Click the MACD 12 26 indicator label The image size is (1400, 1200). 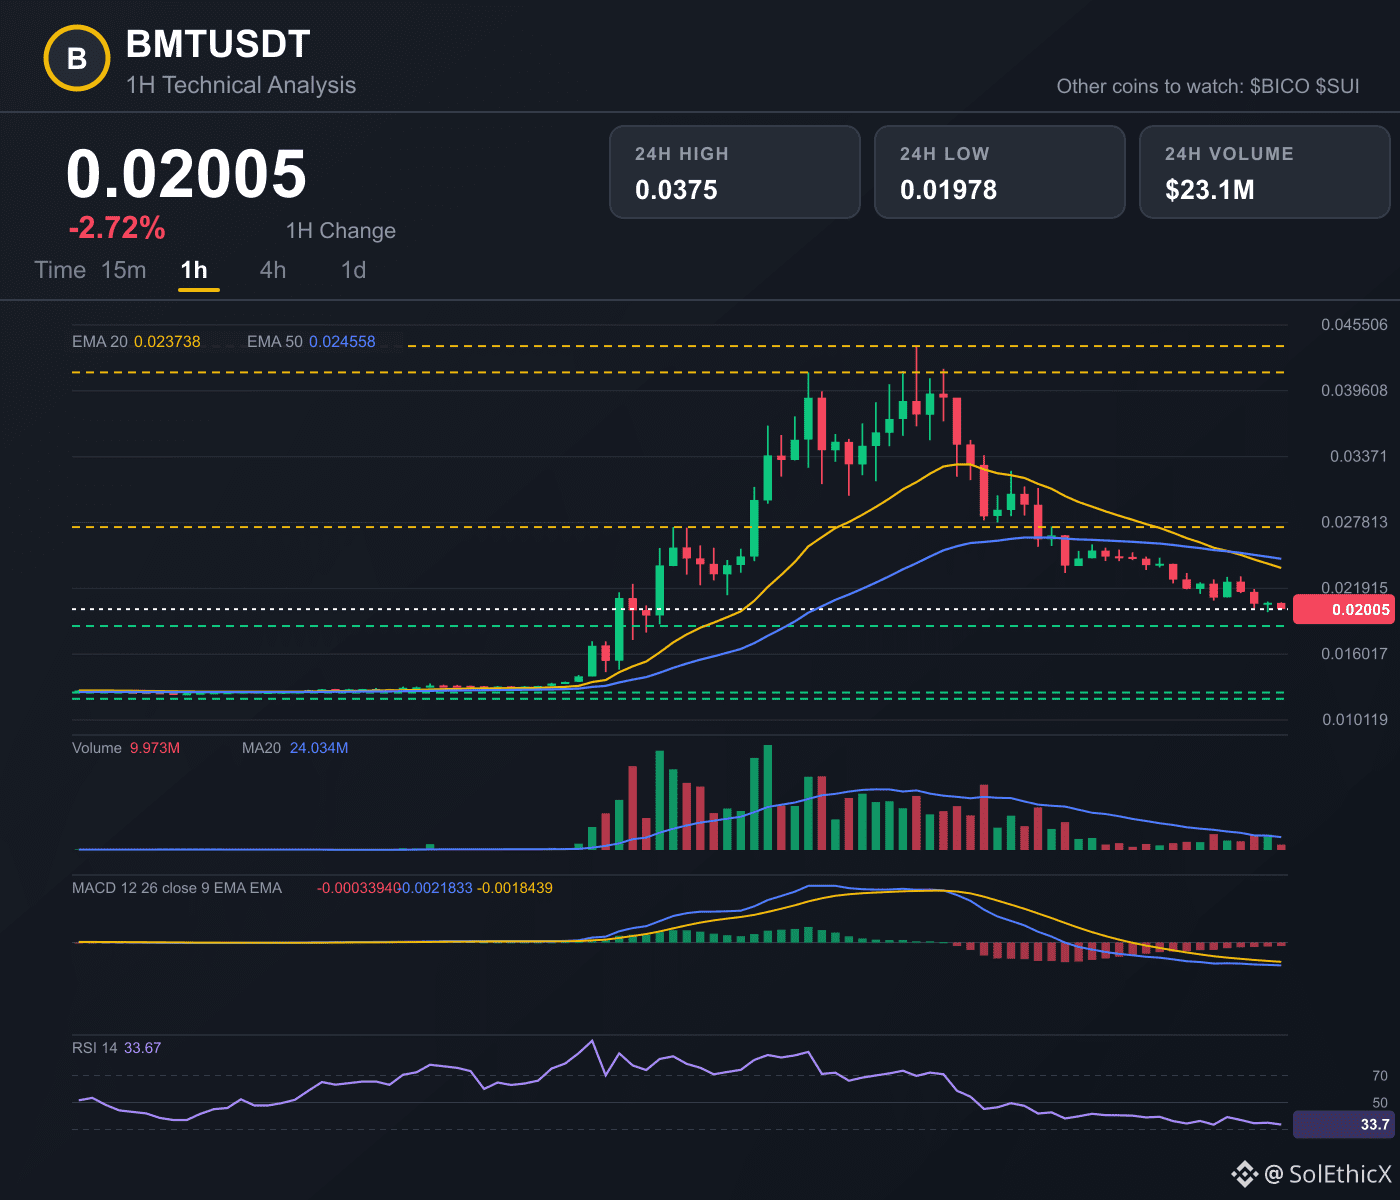point(177,888)
